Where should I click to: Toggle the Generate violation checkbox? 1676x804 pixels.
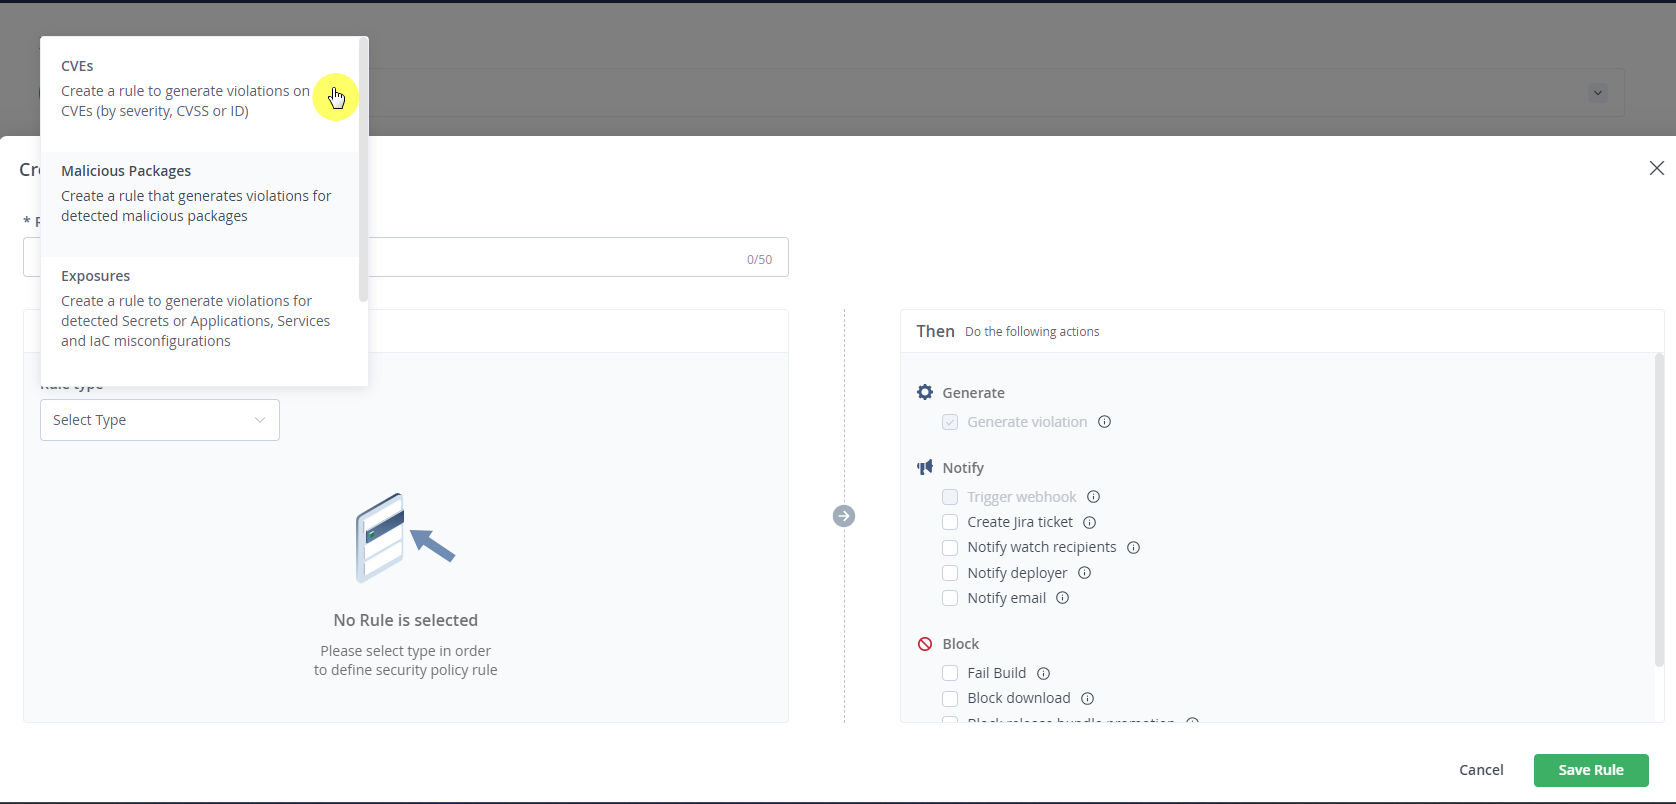tap(950, 422)
